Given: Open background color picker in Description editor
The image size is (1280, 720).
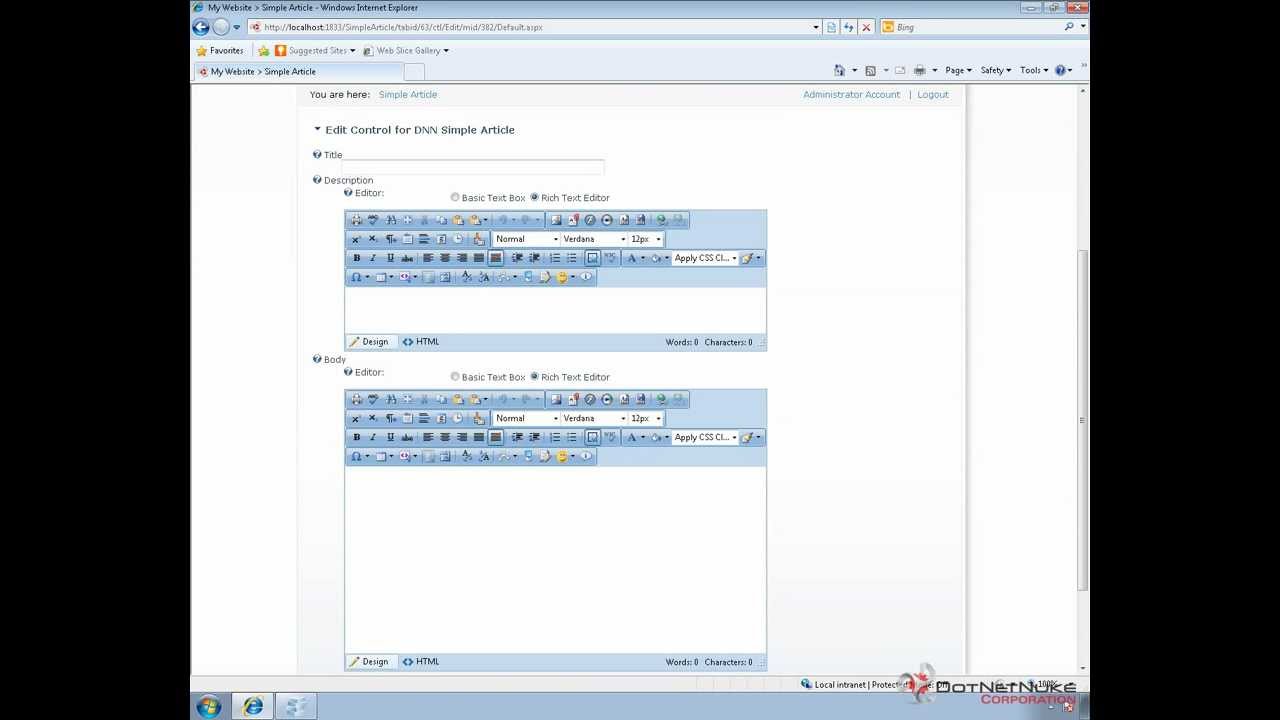Looking at the screenshot, I should pos(659,258).
